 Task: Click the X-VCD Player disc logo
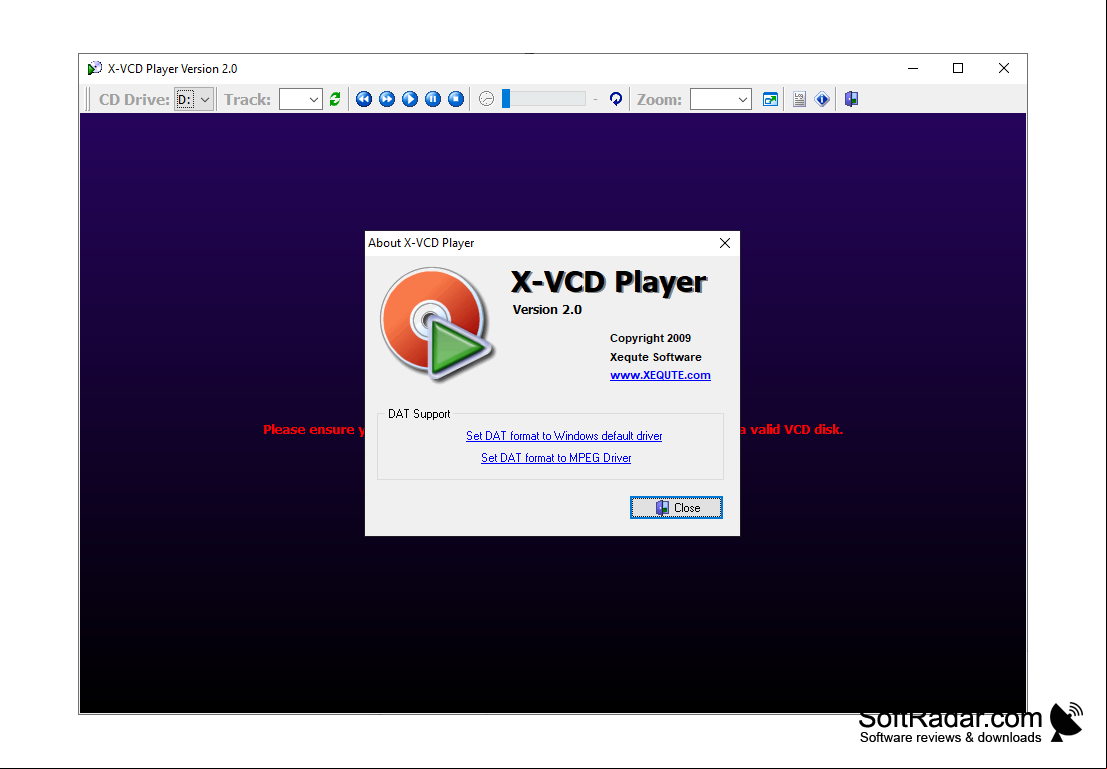pyautogui.click(x=436, y=325)
